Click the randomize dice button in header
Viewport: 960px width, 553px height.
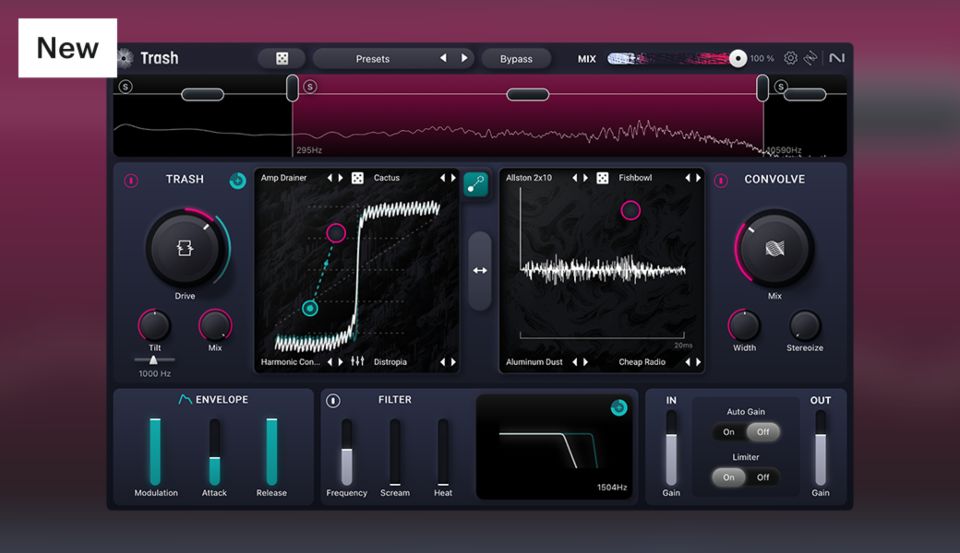[x=281, y=59]
